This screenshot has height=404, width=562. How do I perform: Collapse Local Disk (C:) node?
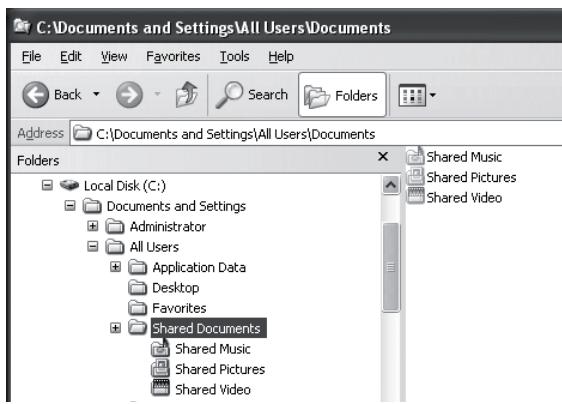point(47,185)
